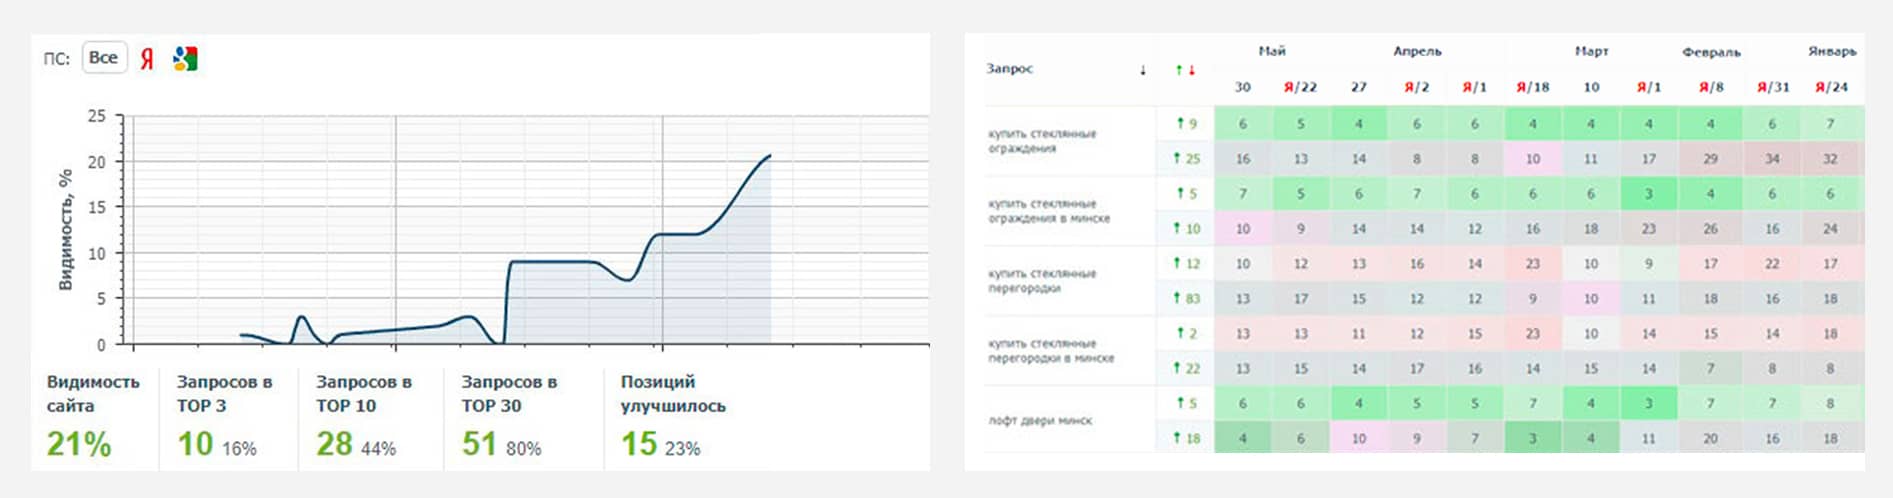Open the Февраль month column group

tap(1711, 52)
